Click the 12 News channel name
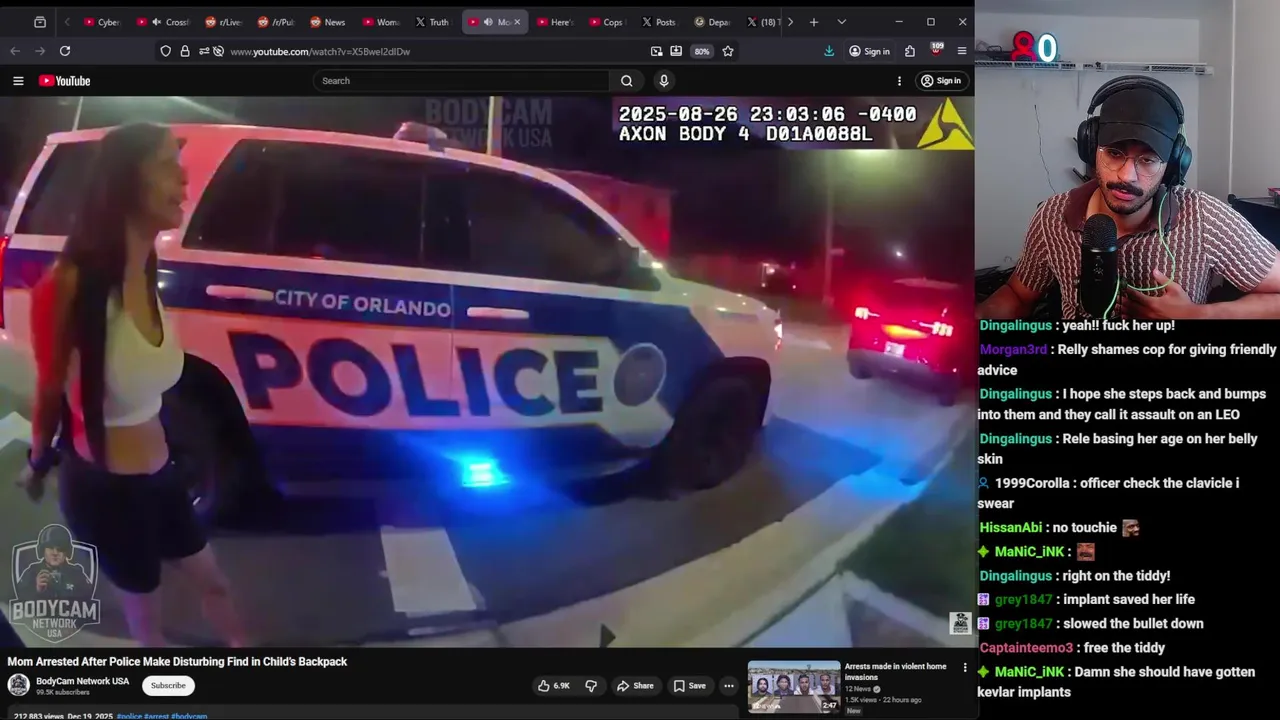 point(858,689)
